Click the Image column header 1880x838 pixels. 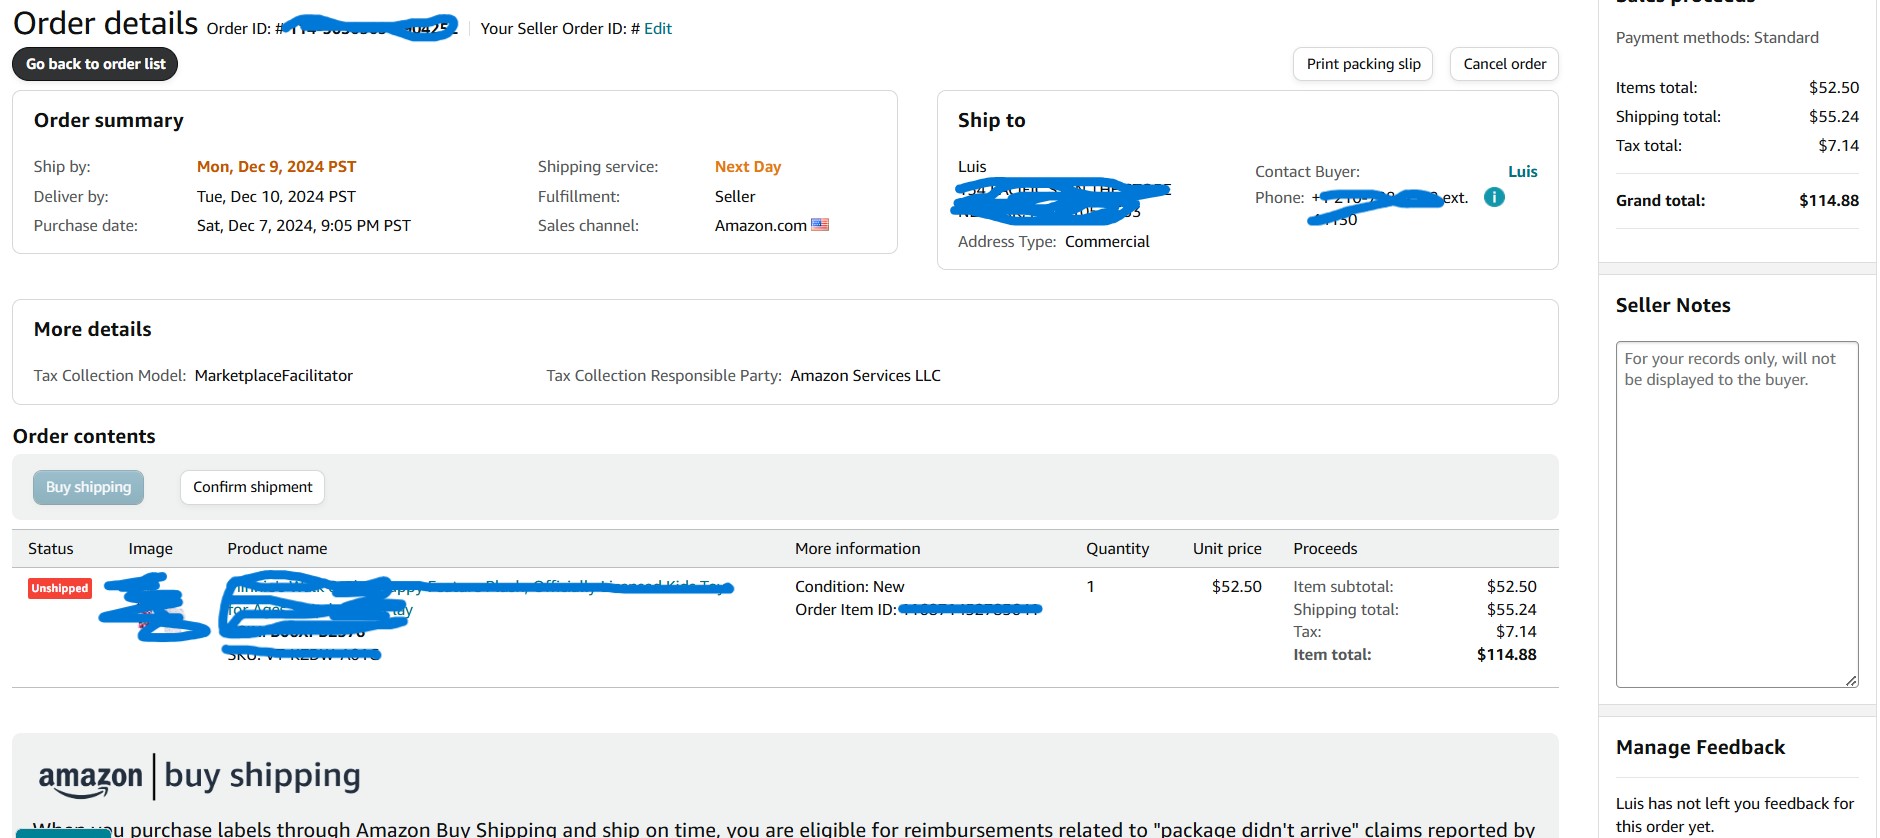tap(150, 549)
